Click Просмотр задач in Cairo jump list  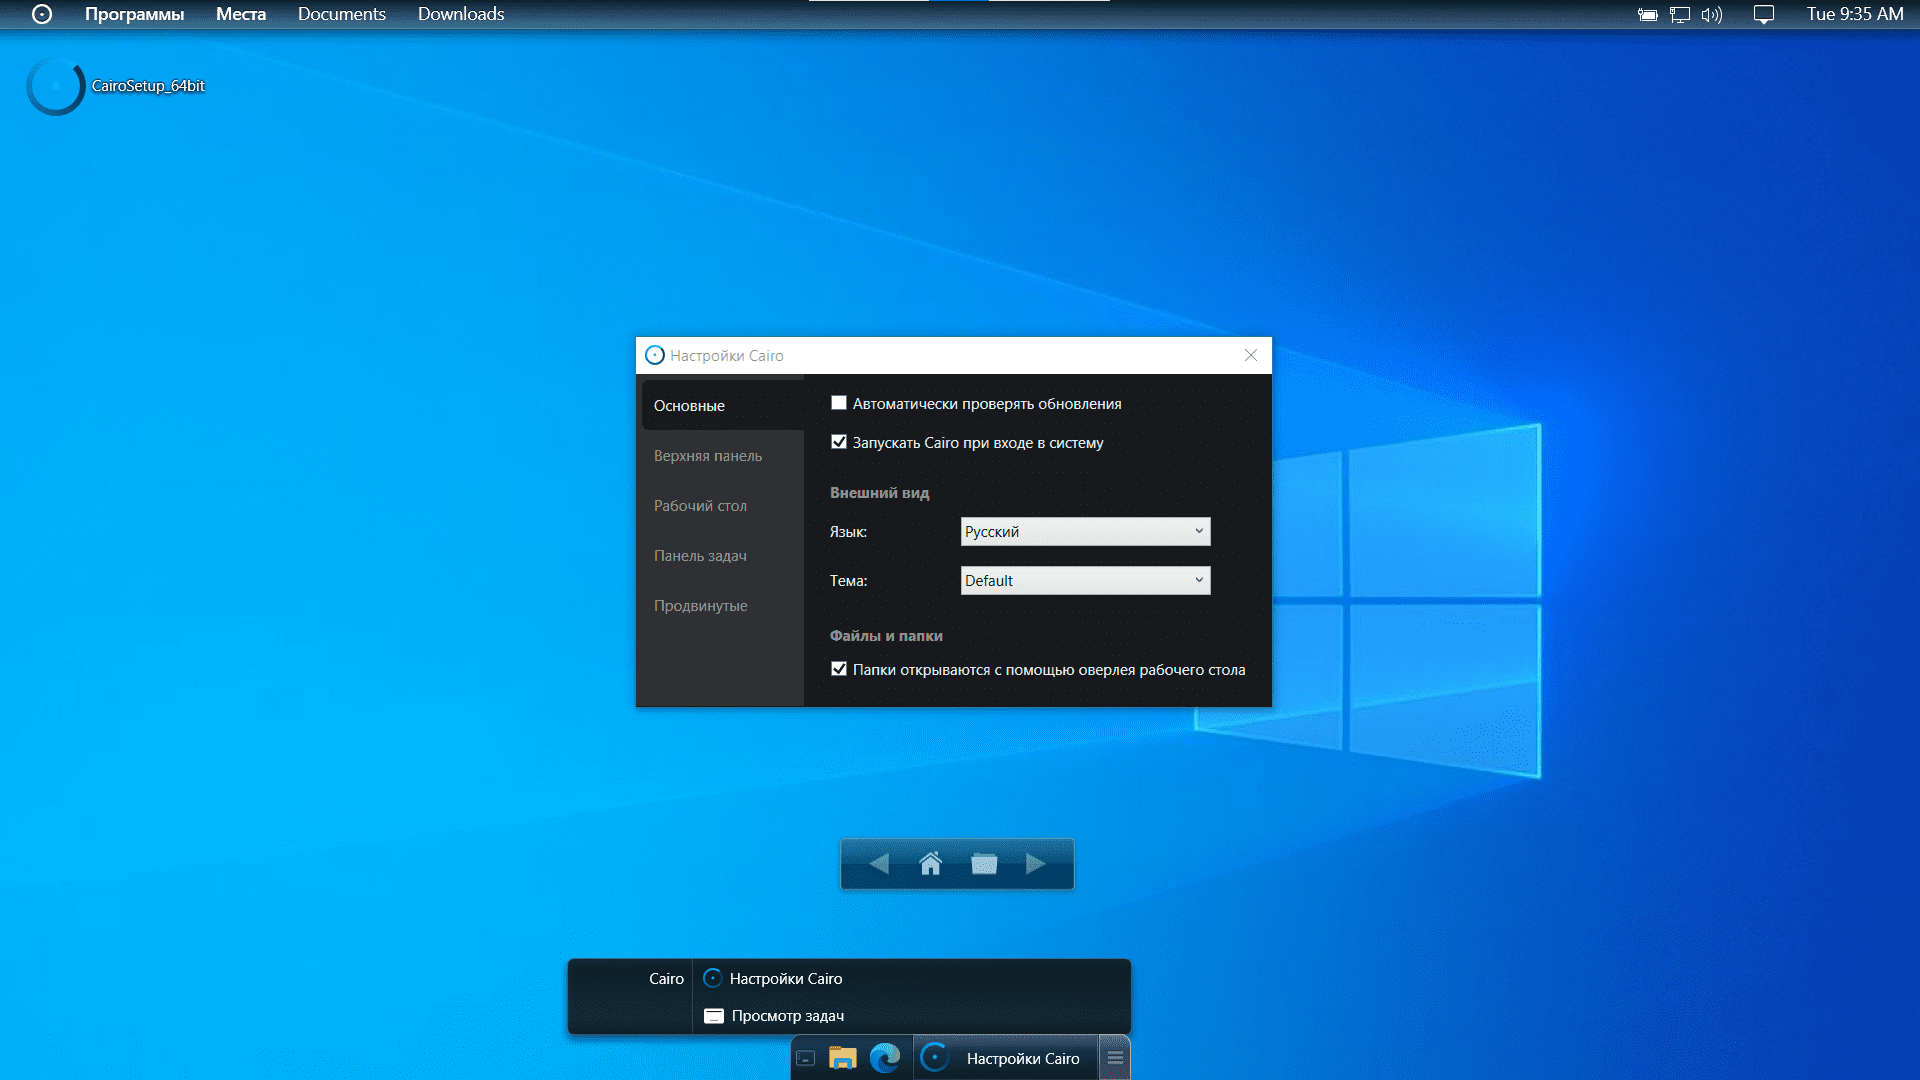(x=787, y=1016)
